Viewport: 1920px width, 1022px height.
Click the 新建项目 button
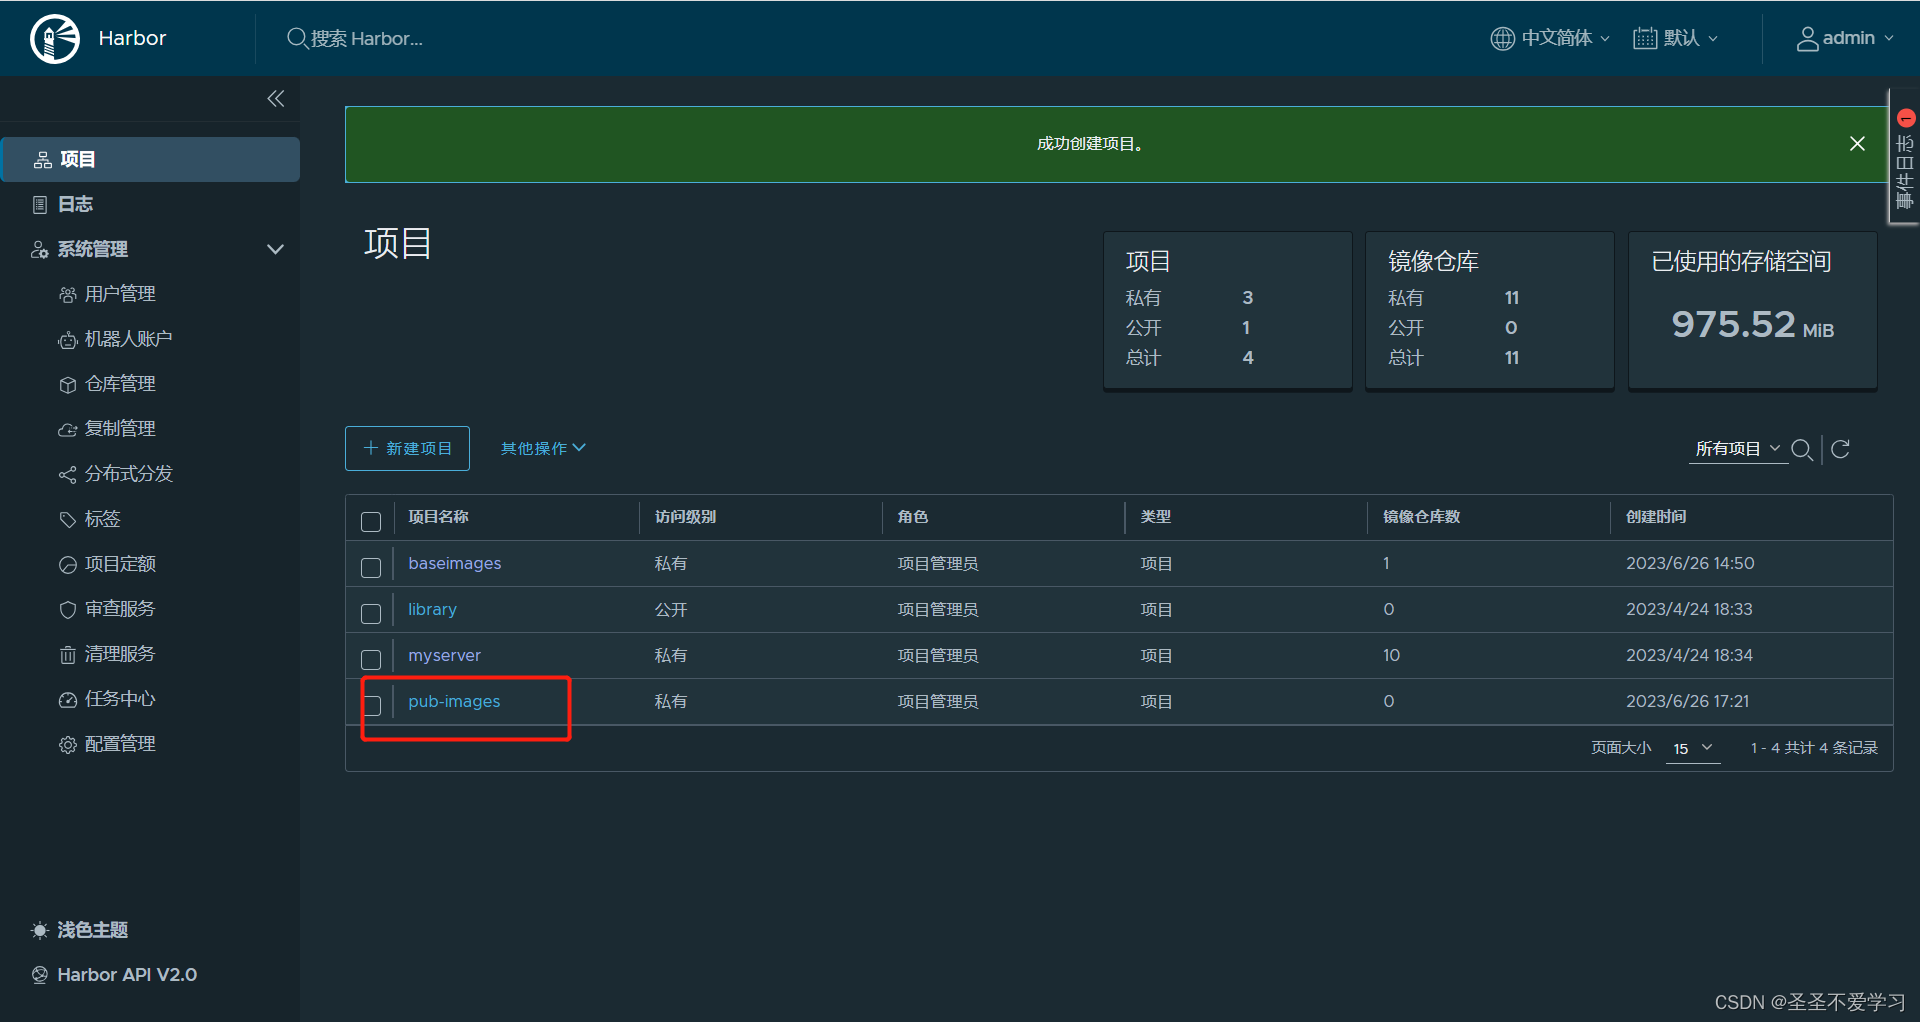click(x=407, y=448)
